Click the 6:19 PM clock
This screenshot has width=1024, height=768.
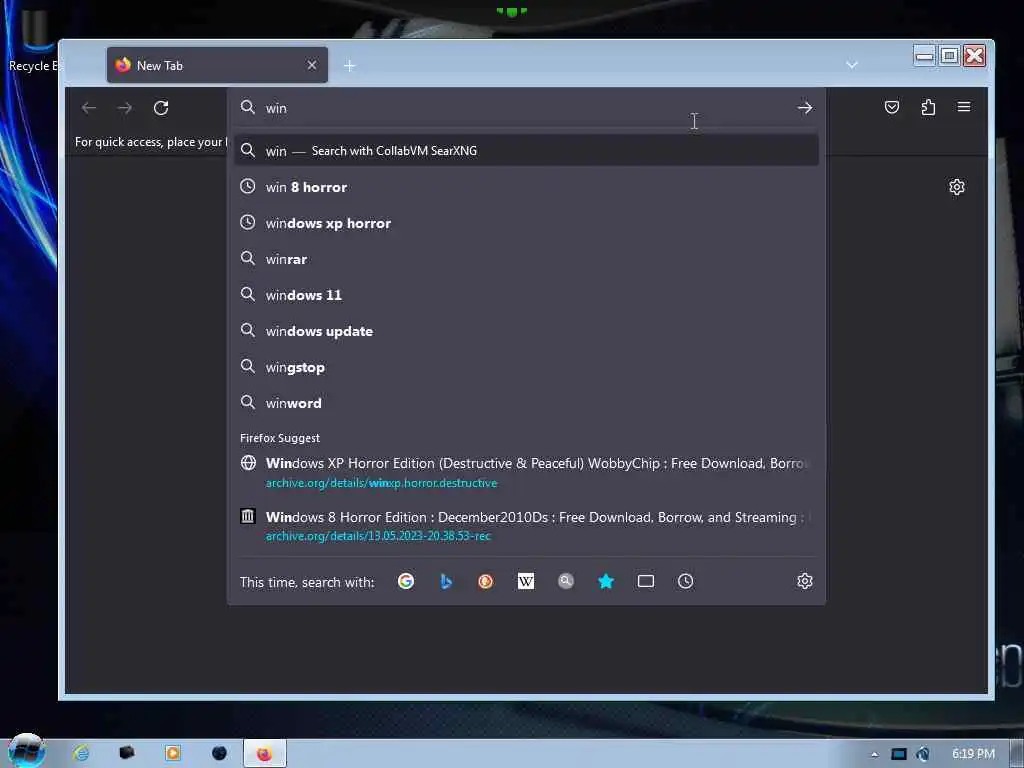(973, 754)
